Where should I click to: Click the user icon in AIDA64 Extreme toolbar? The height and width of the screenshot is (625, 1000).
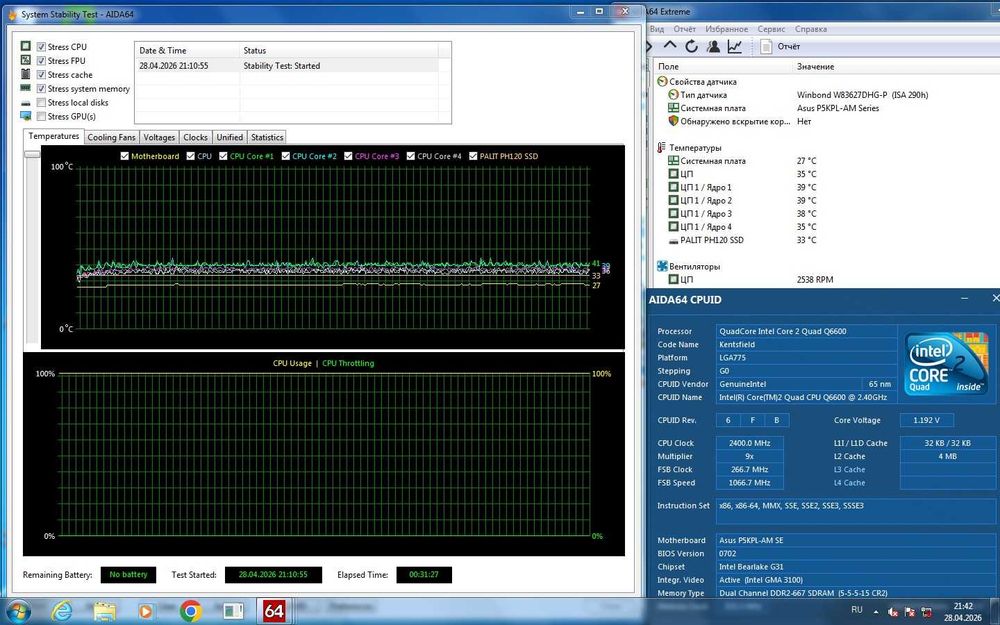[714, 46]
